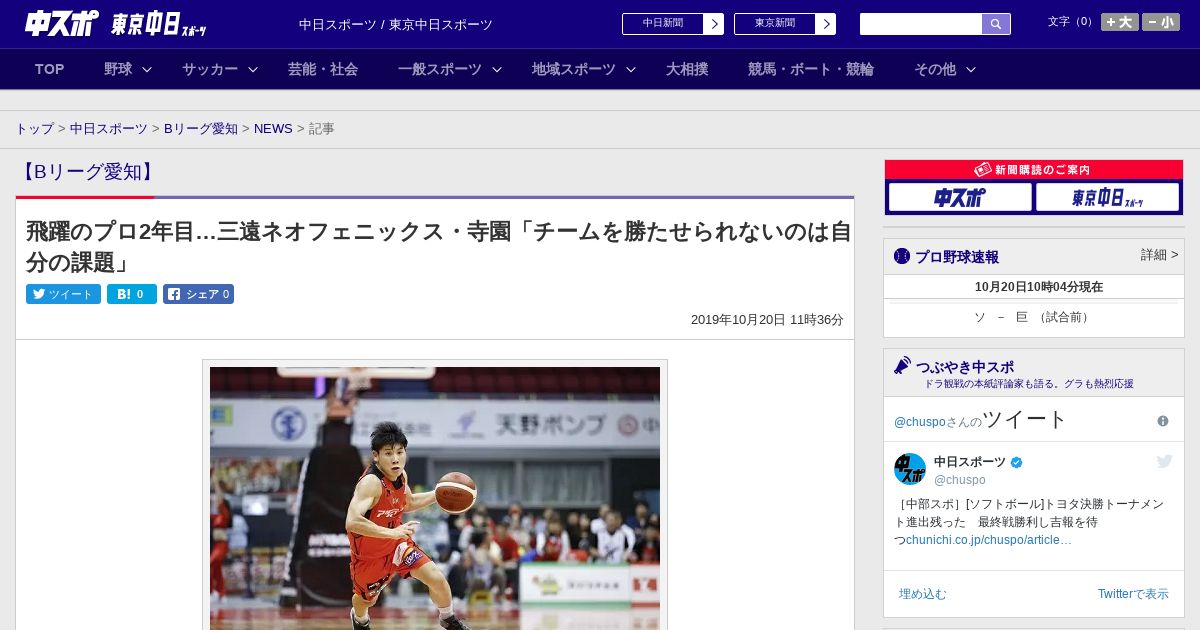
Task: Click the 中日スポーツ / 東京中日スポーツ header text
Action: [x=396, y=24]
